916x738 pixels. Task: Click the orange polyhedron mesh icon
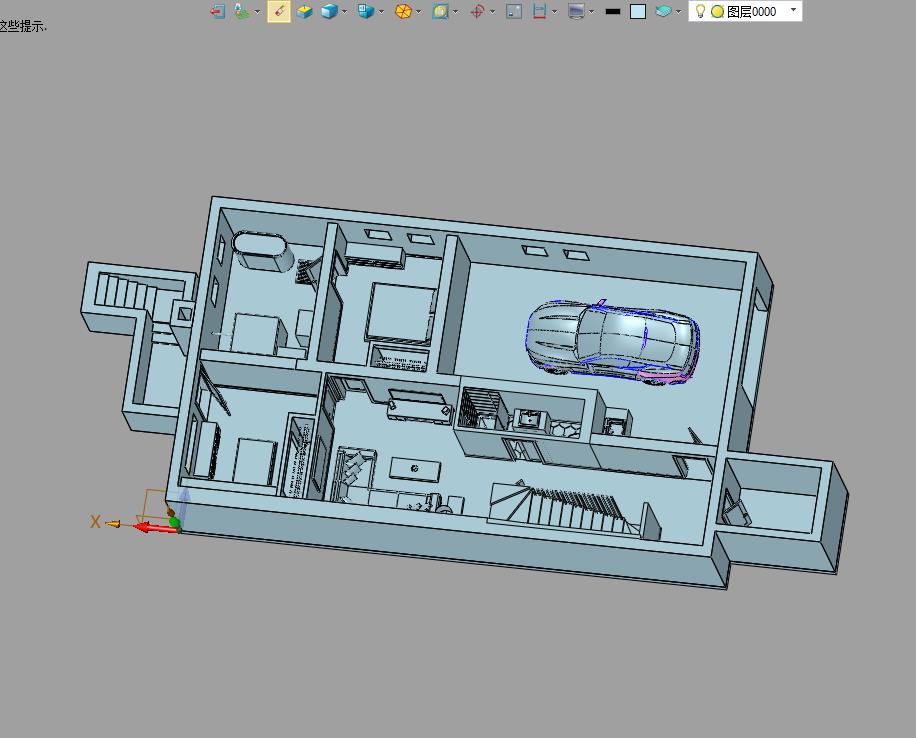point(403,11)
